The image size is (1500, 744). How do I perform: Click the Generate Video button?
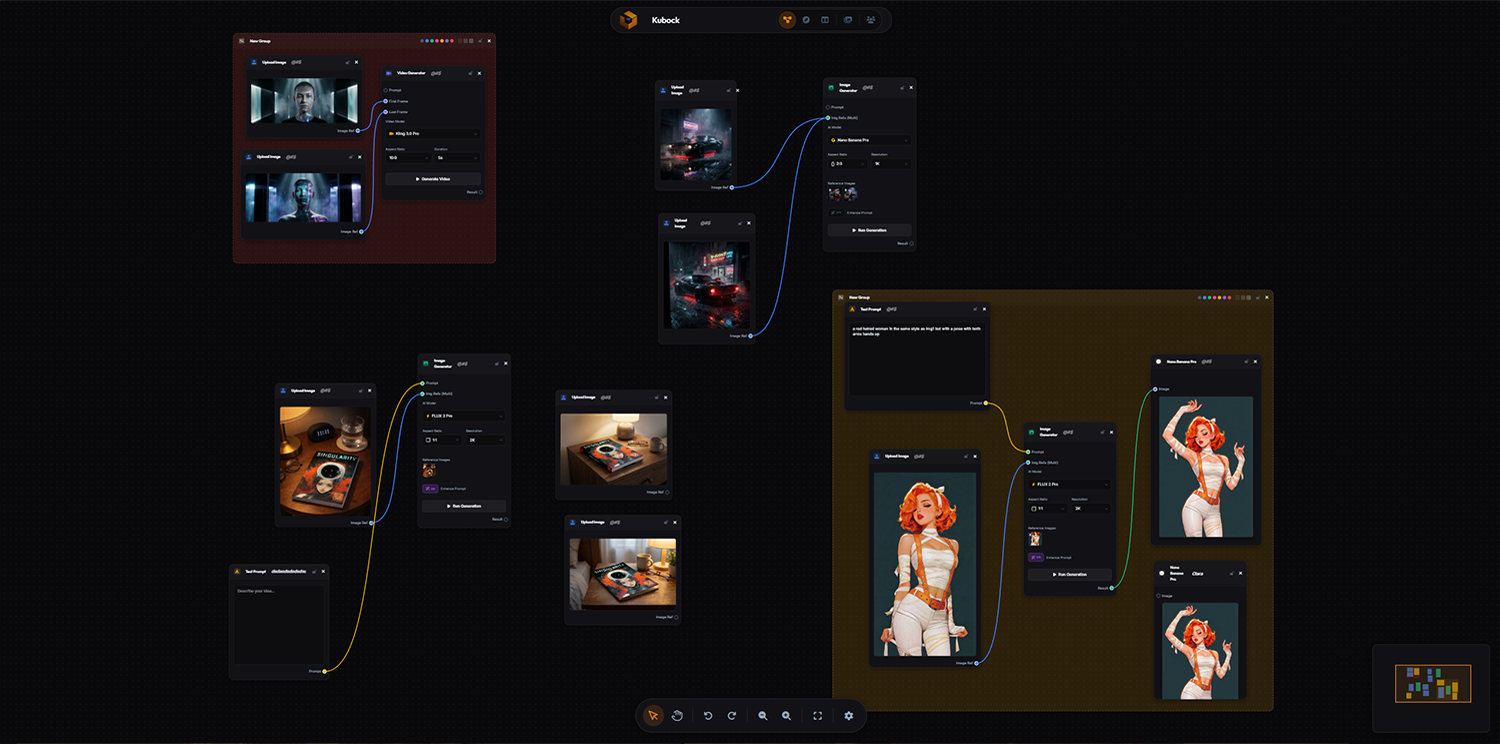click(433, 179)
